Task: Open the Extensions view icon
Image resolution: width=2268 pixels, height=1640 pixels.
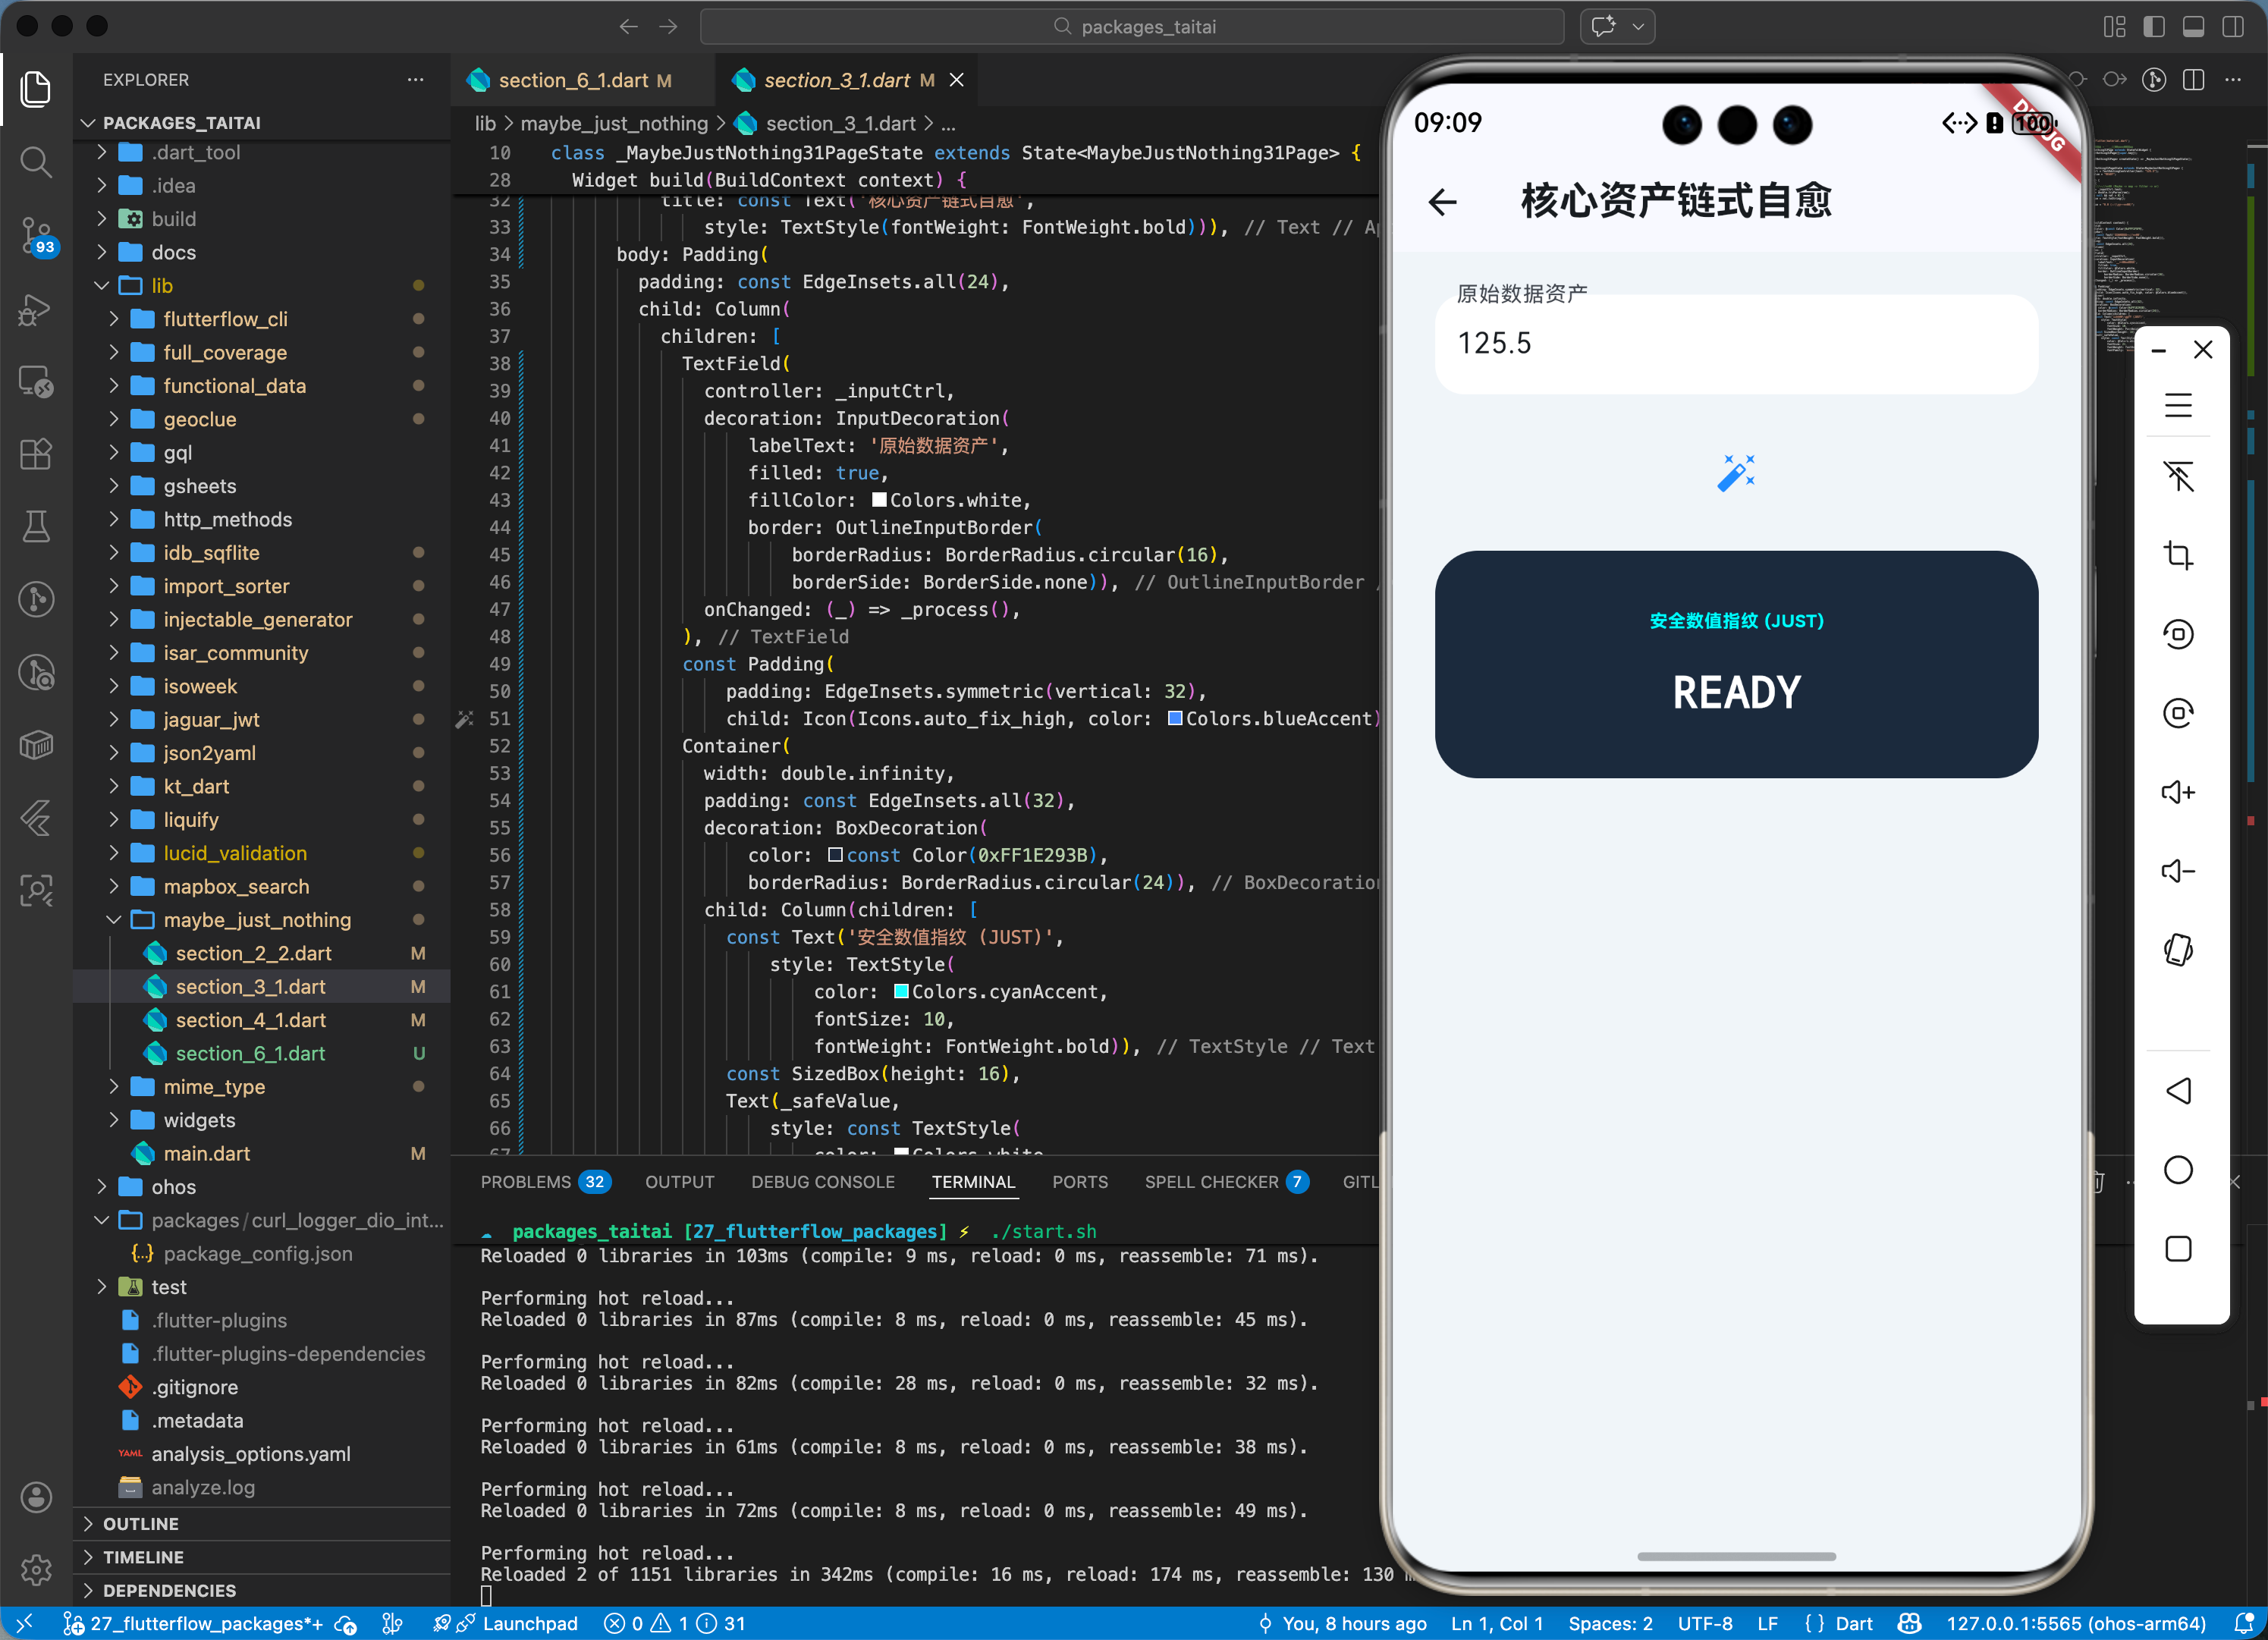Action: point(36,454)
